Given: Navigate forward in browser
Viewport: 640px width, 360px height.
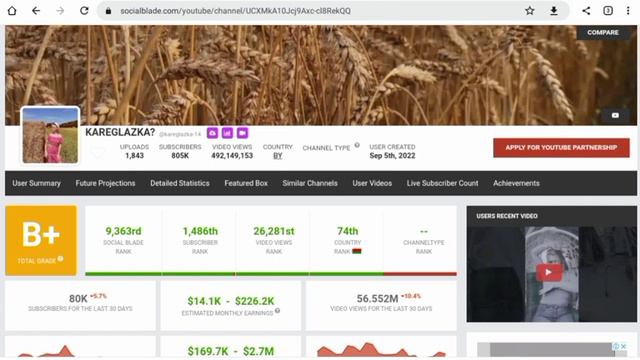Looking at the screenshot, I should [x=60, y=11].
